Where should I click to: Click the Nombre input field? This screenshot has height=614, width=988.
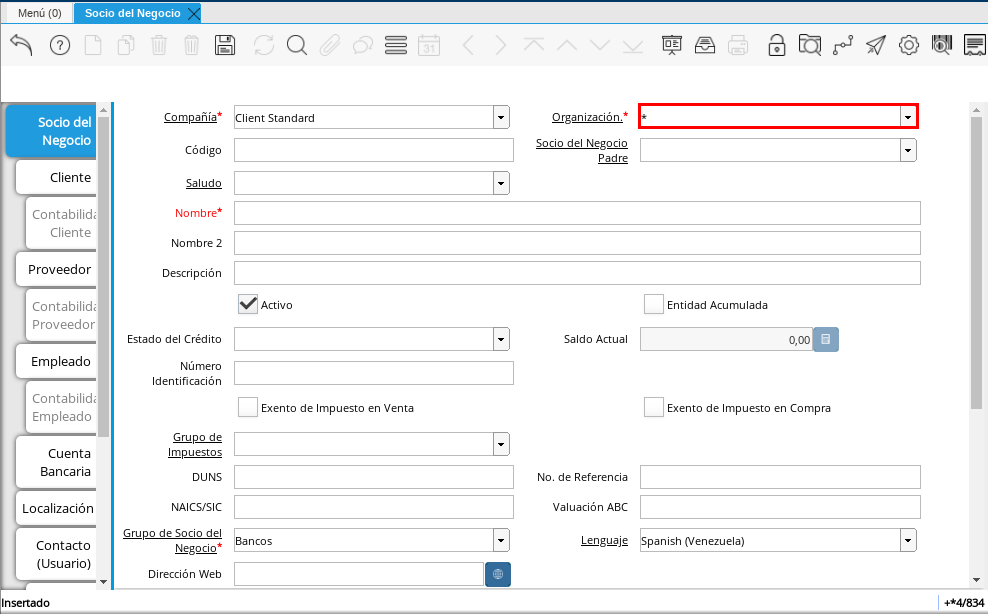(576, 213)
